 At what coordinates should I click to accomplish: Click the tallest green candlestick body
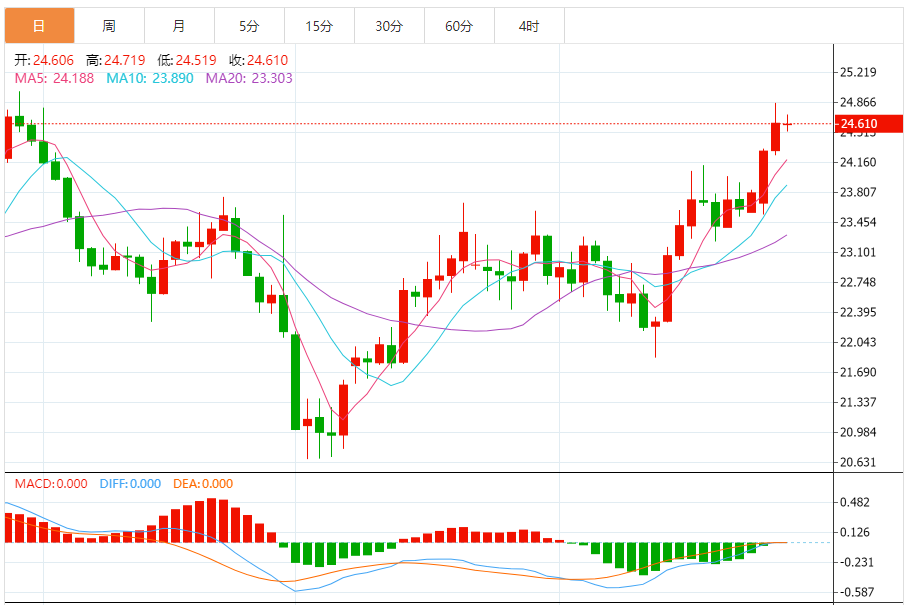coord(295,382)
